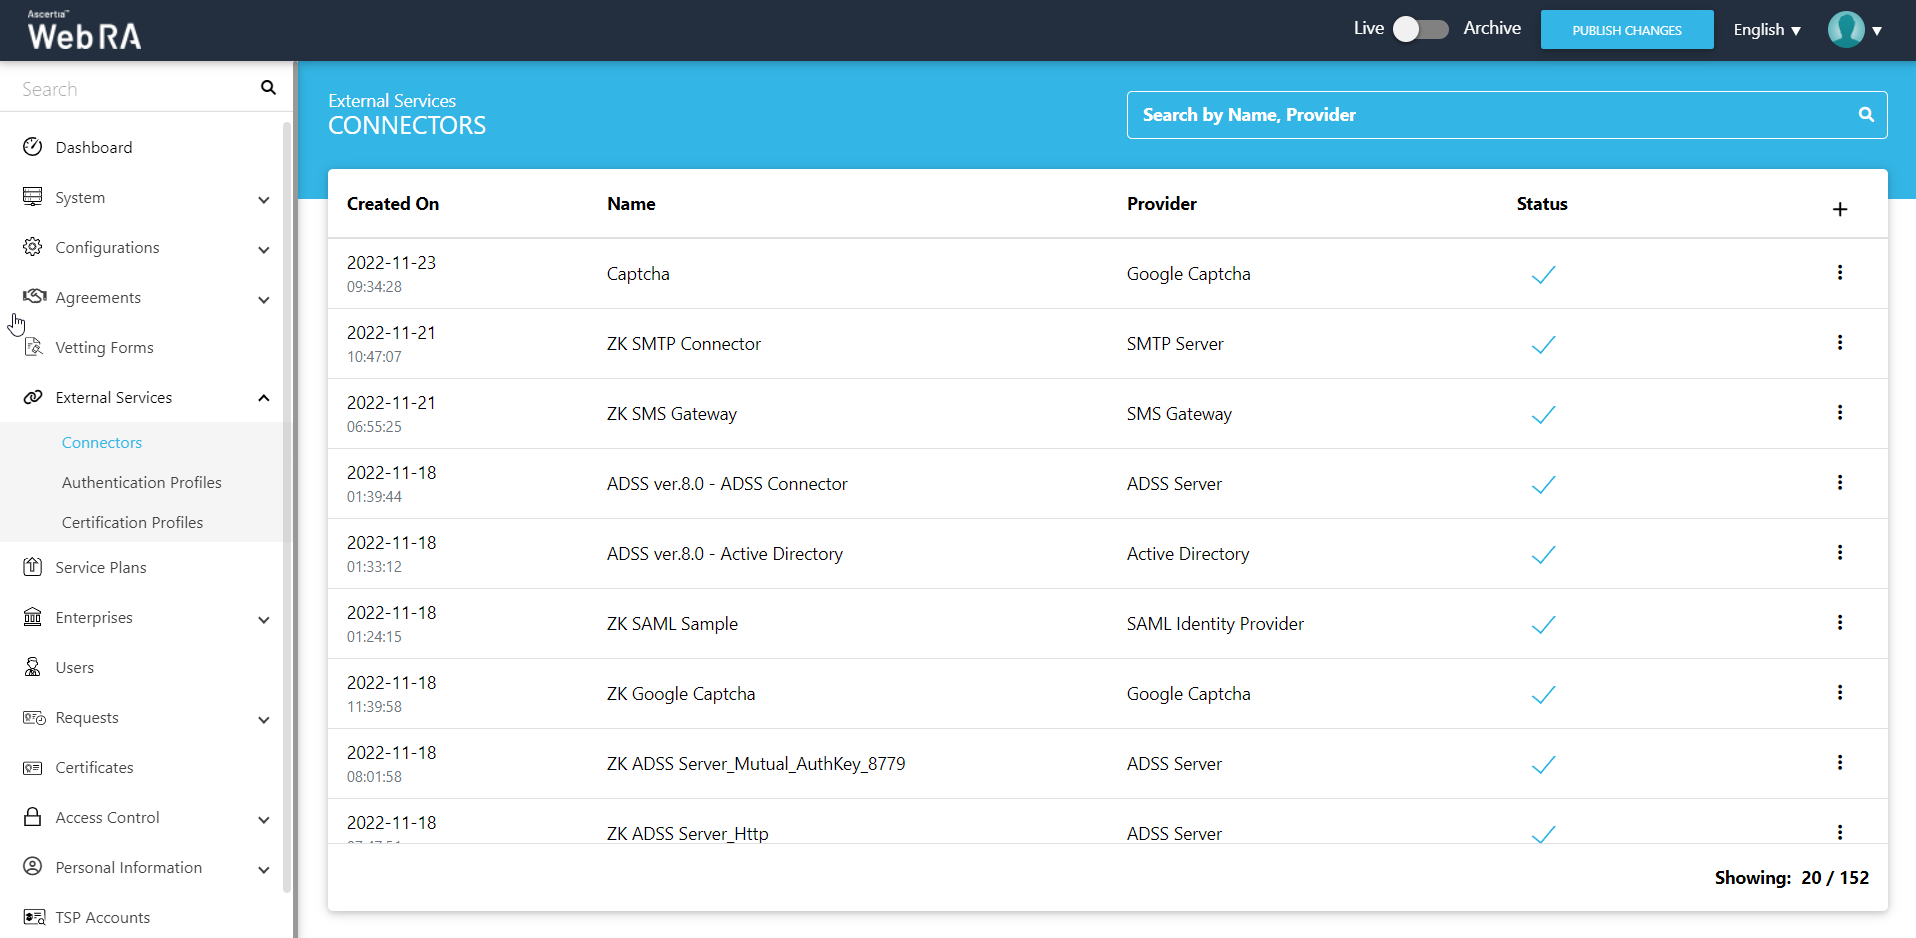Click the WebRA logo
This screenshot has height=938, width=1916.
coord(85,30)
